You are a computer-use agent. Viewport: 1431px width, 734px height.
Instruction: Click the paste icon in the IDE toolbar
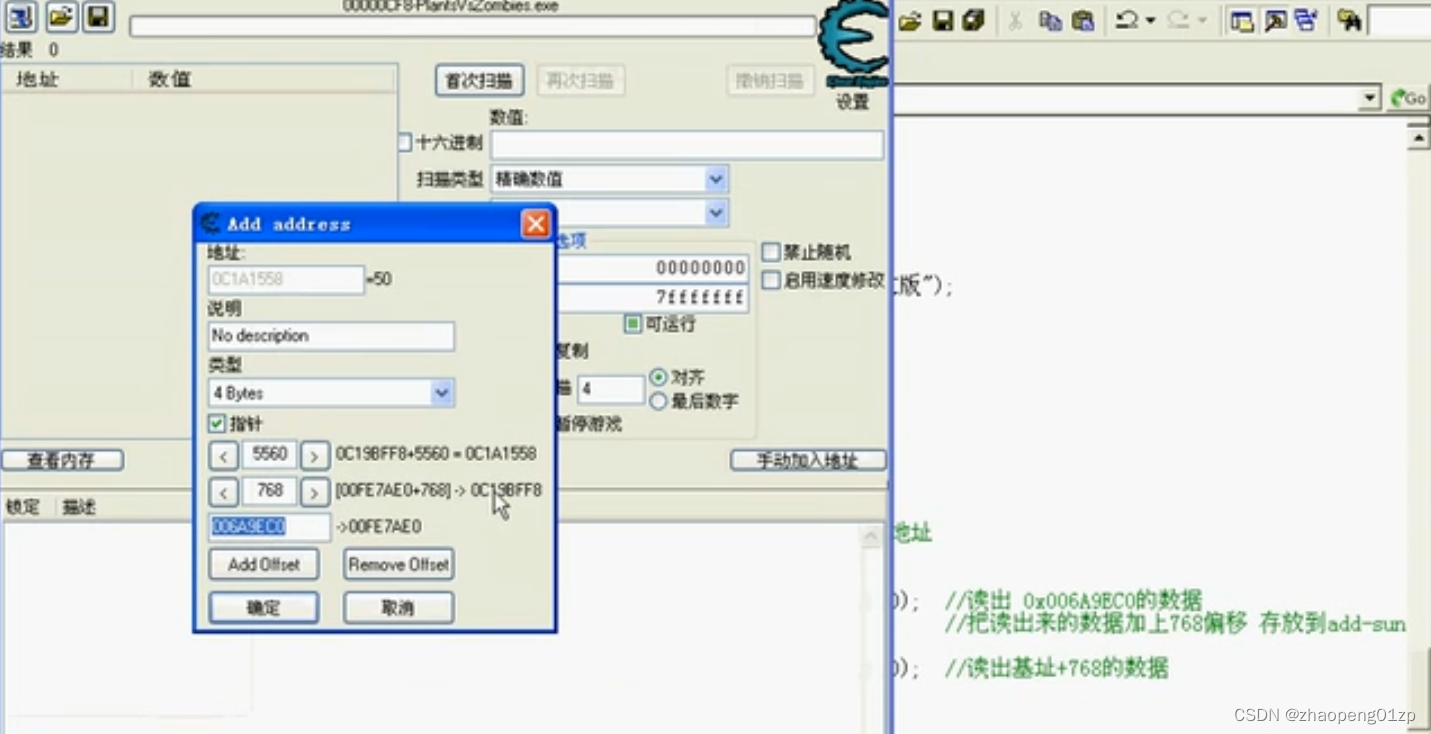coord(1083,21)
